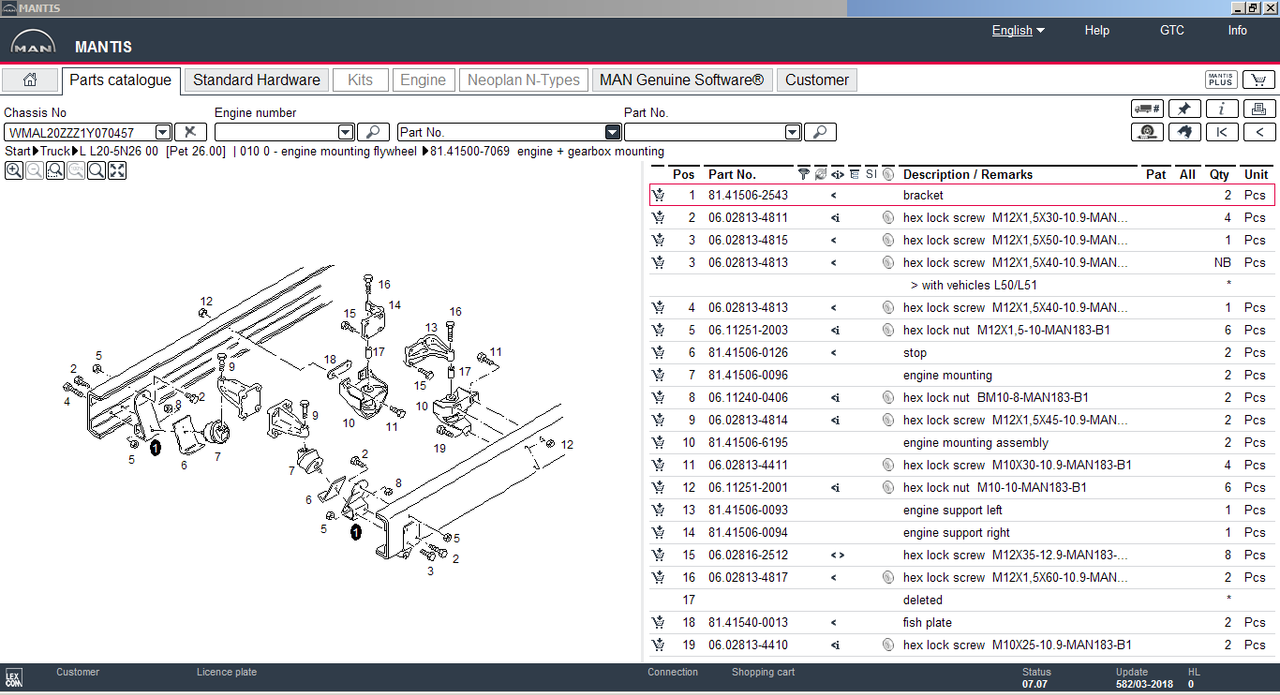Switch to Parts catalogue tab

click(x=120, y=80)
